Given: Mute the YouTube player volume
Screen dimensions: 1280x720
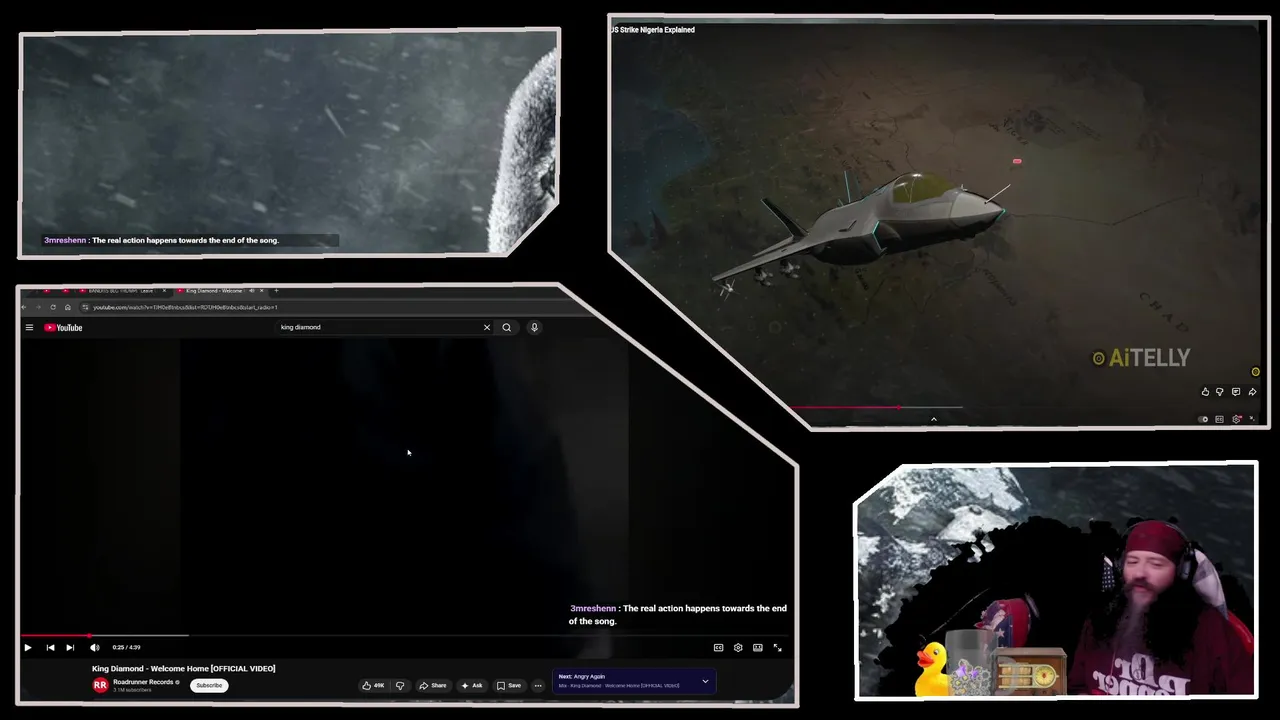Looking at the screenshot, I should (94, 647).
